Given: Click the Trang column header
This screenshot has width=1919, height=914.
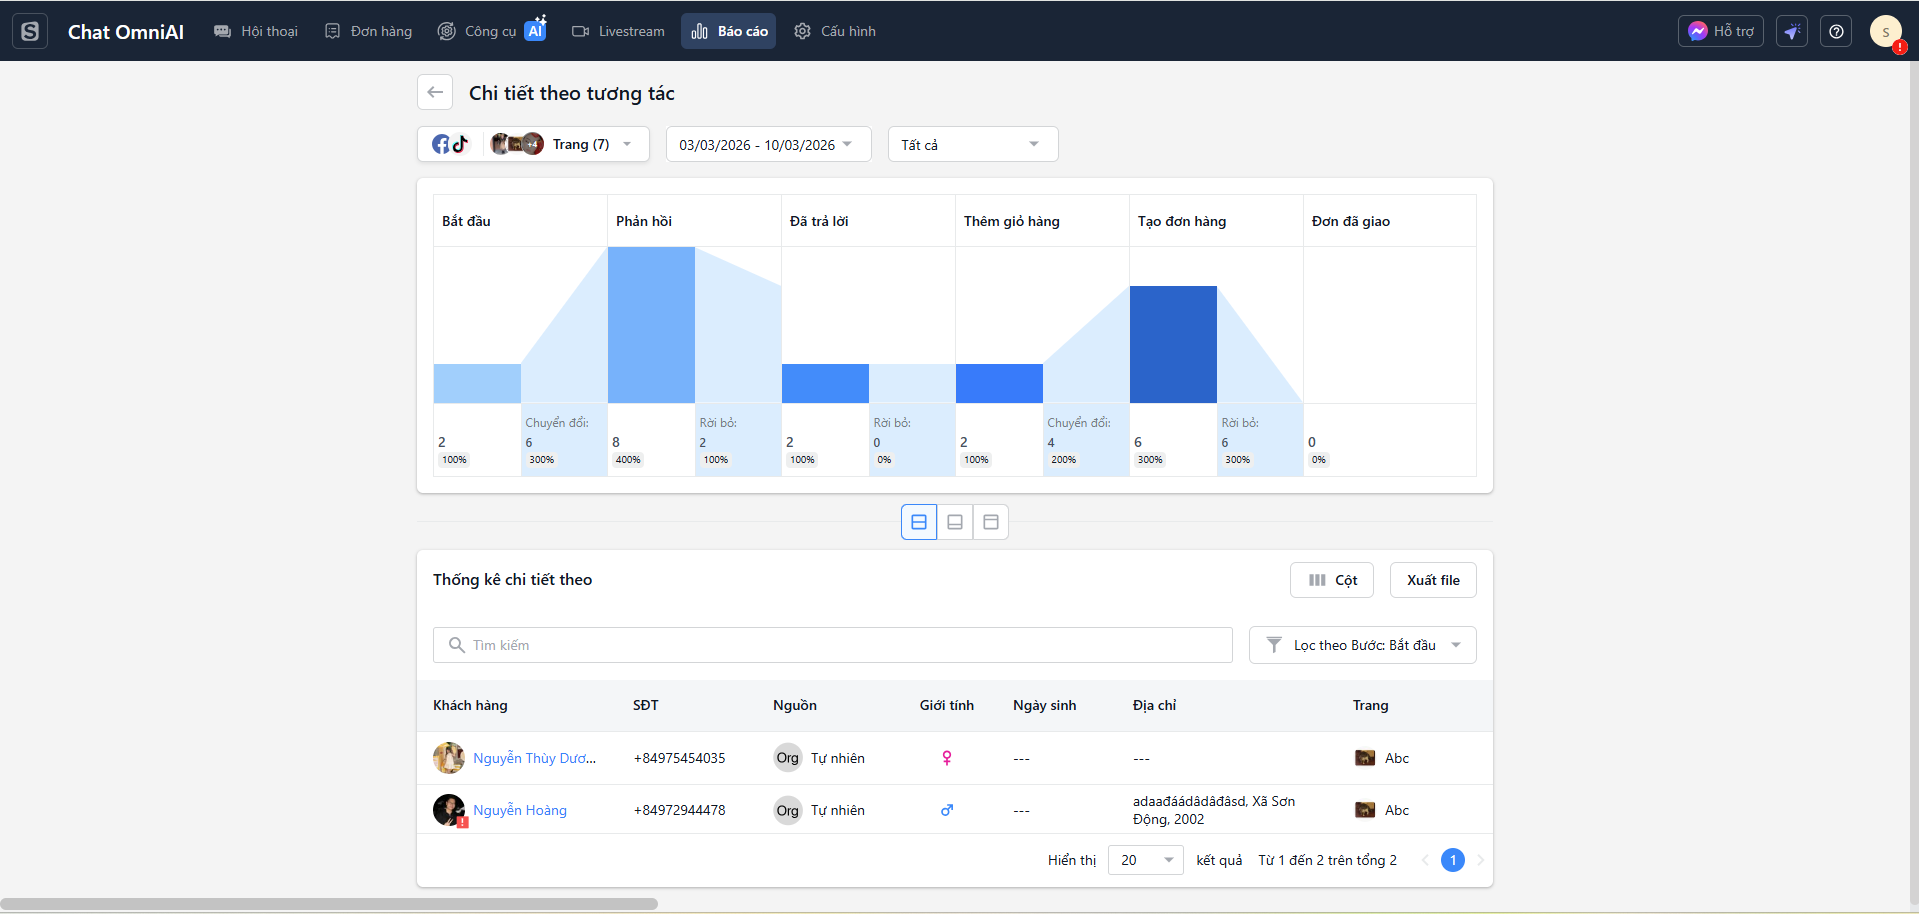Looking at the screenshot, I should click(1371, 705).
